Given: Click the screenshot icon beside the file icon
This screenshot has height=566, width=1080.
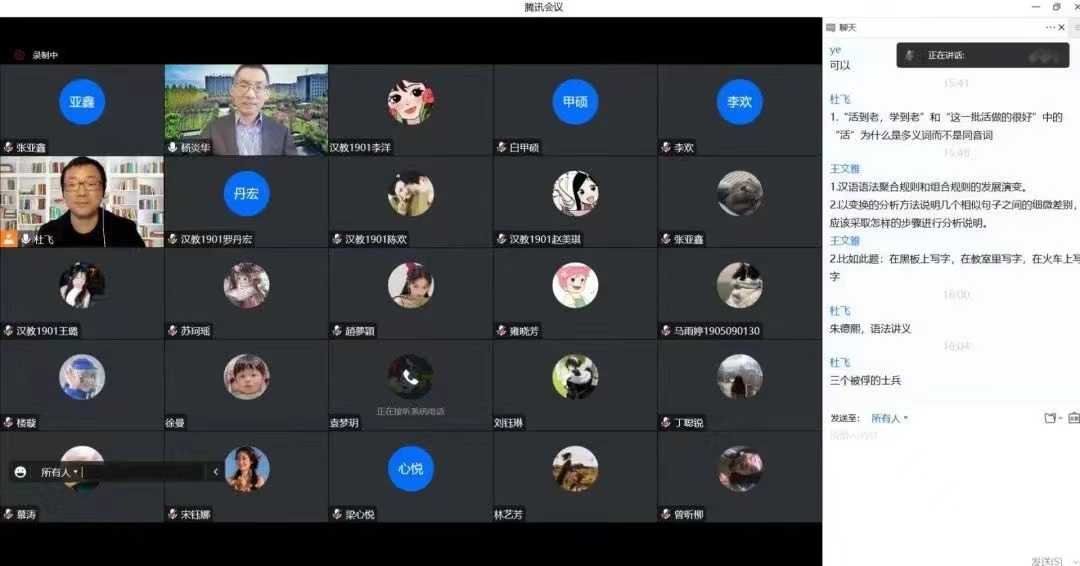Looking at the screenshot, I should click(1074, 418).
